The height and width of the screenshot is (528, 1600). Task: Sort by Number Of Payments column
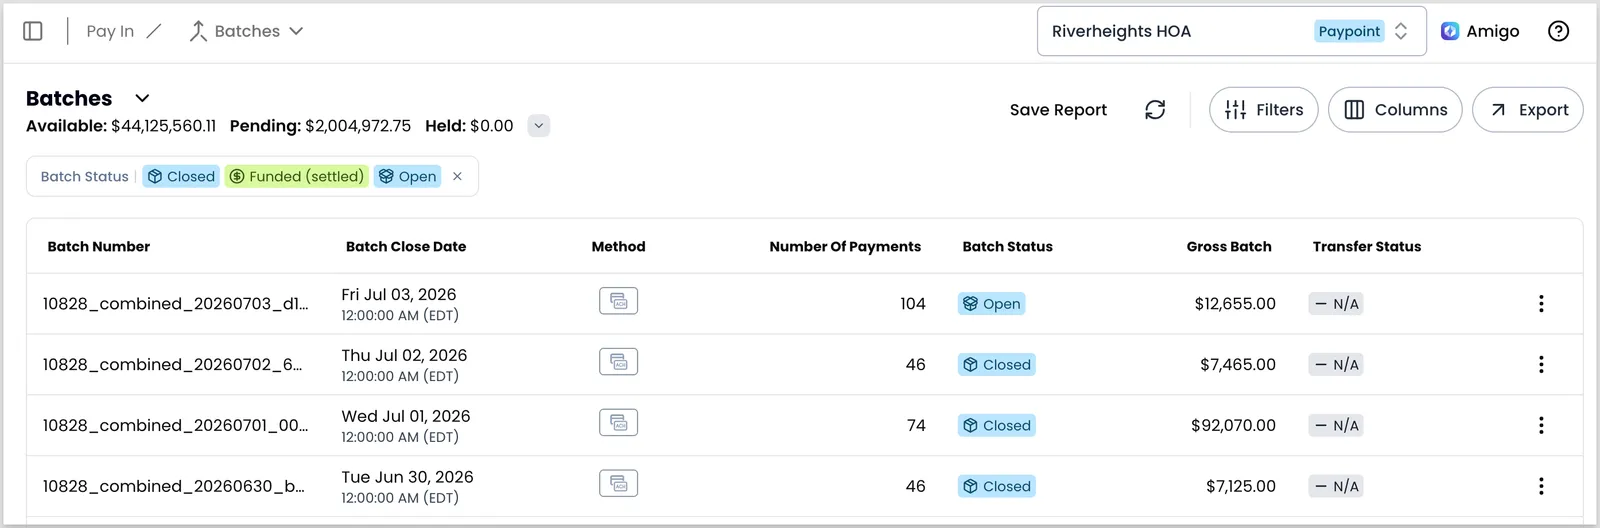[845, 247]
